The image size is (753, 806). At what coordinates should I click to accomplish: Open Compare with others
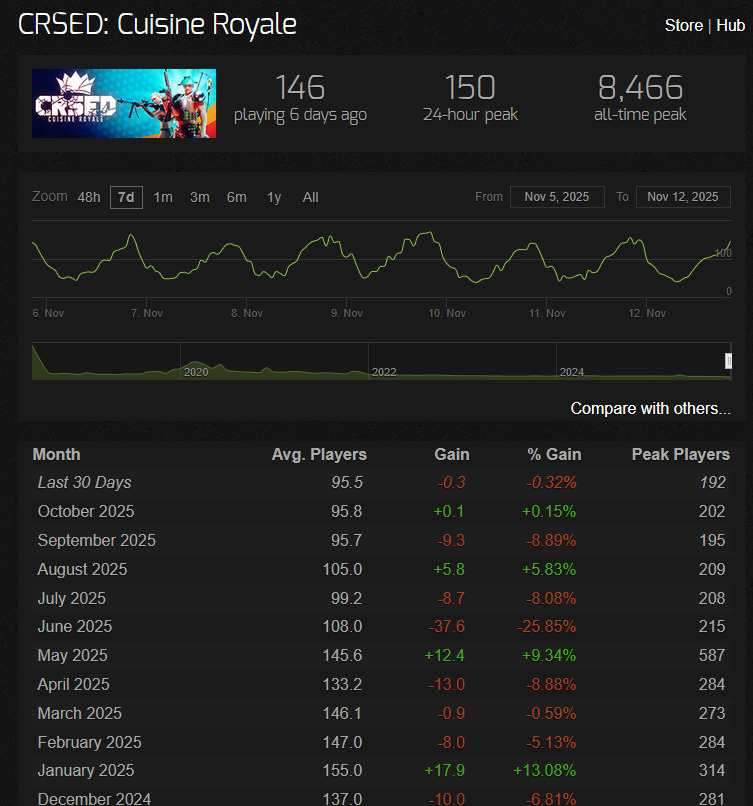click(650, 408)
